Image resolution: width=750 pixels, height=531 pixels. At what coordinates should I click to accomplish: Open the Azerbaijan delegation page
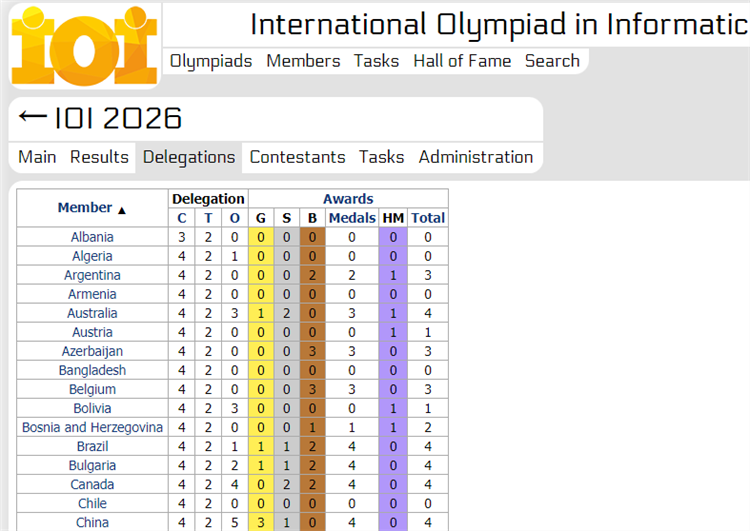coord(92,351)
